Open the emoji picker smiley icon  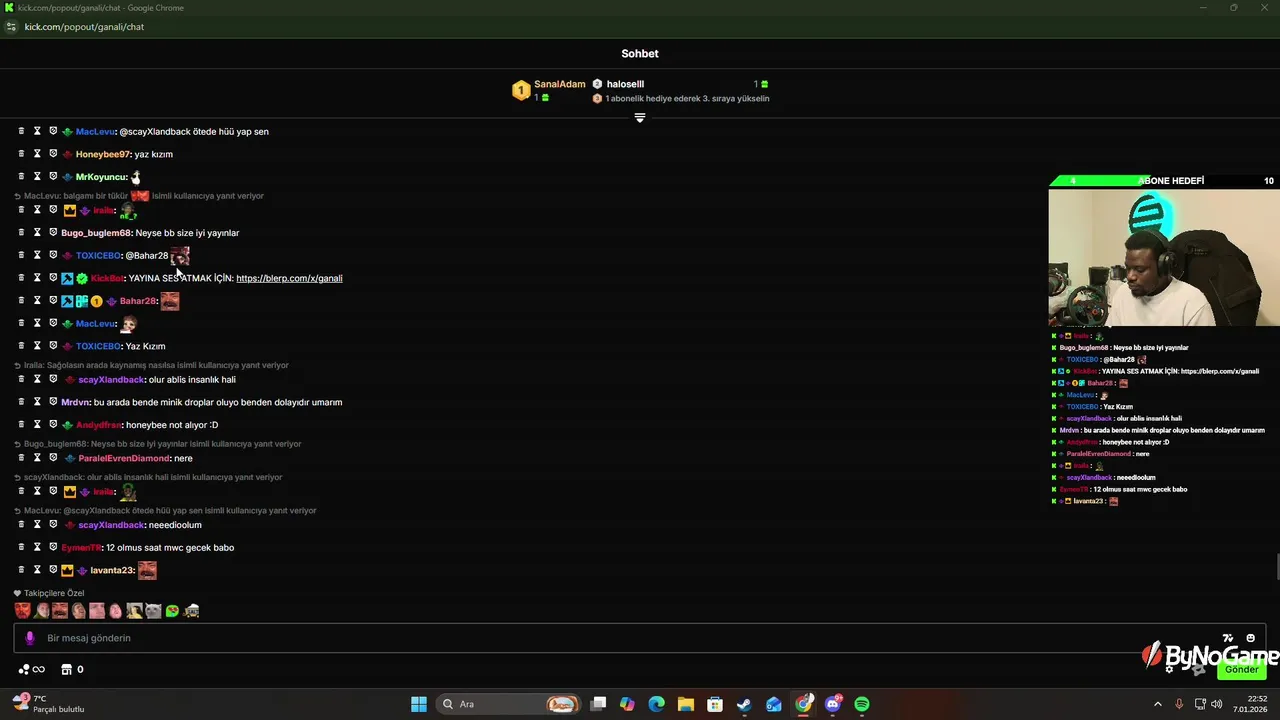pos(1250,638)
